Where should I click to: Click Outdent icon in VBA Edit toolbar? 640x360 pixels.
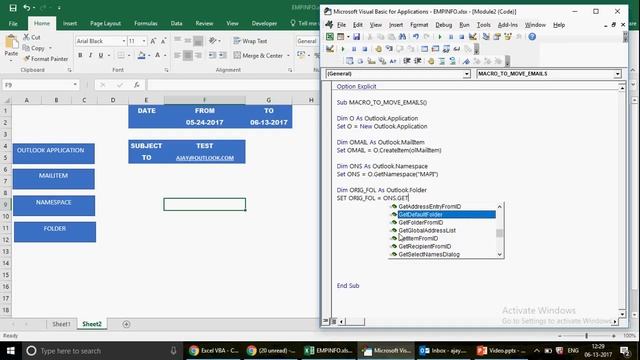[418, 61]
